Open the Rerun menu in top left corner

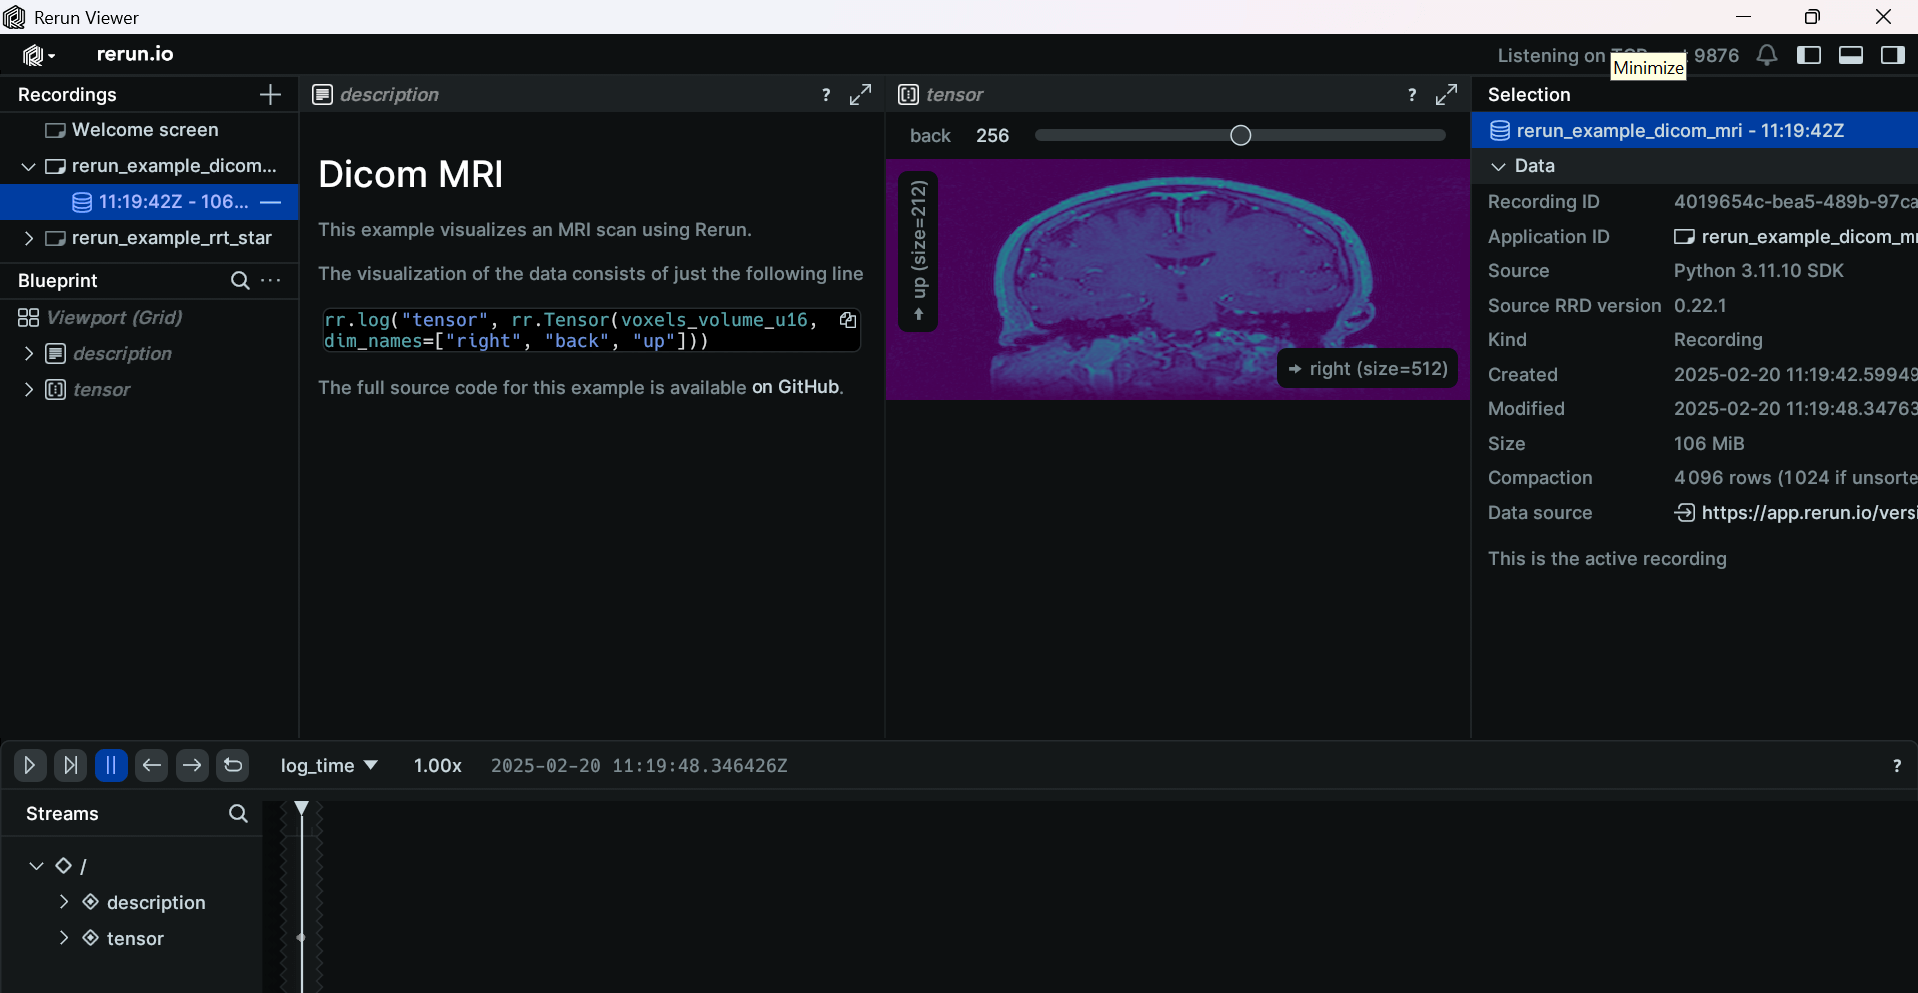[37, 55]
